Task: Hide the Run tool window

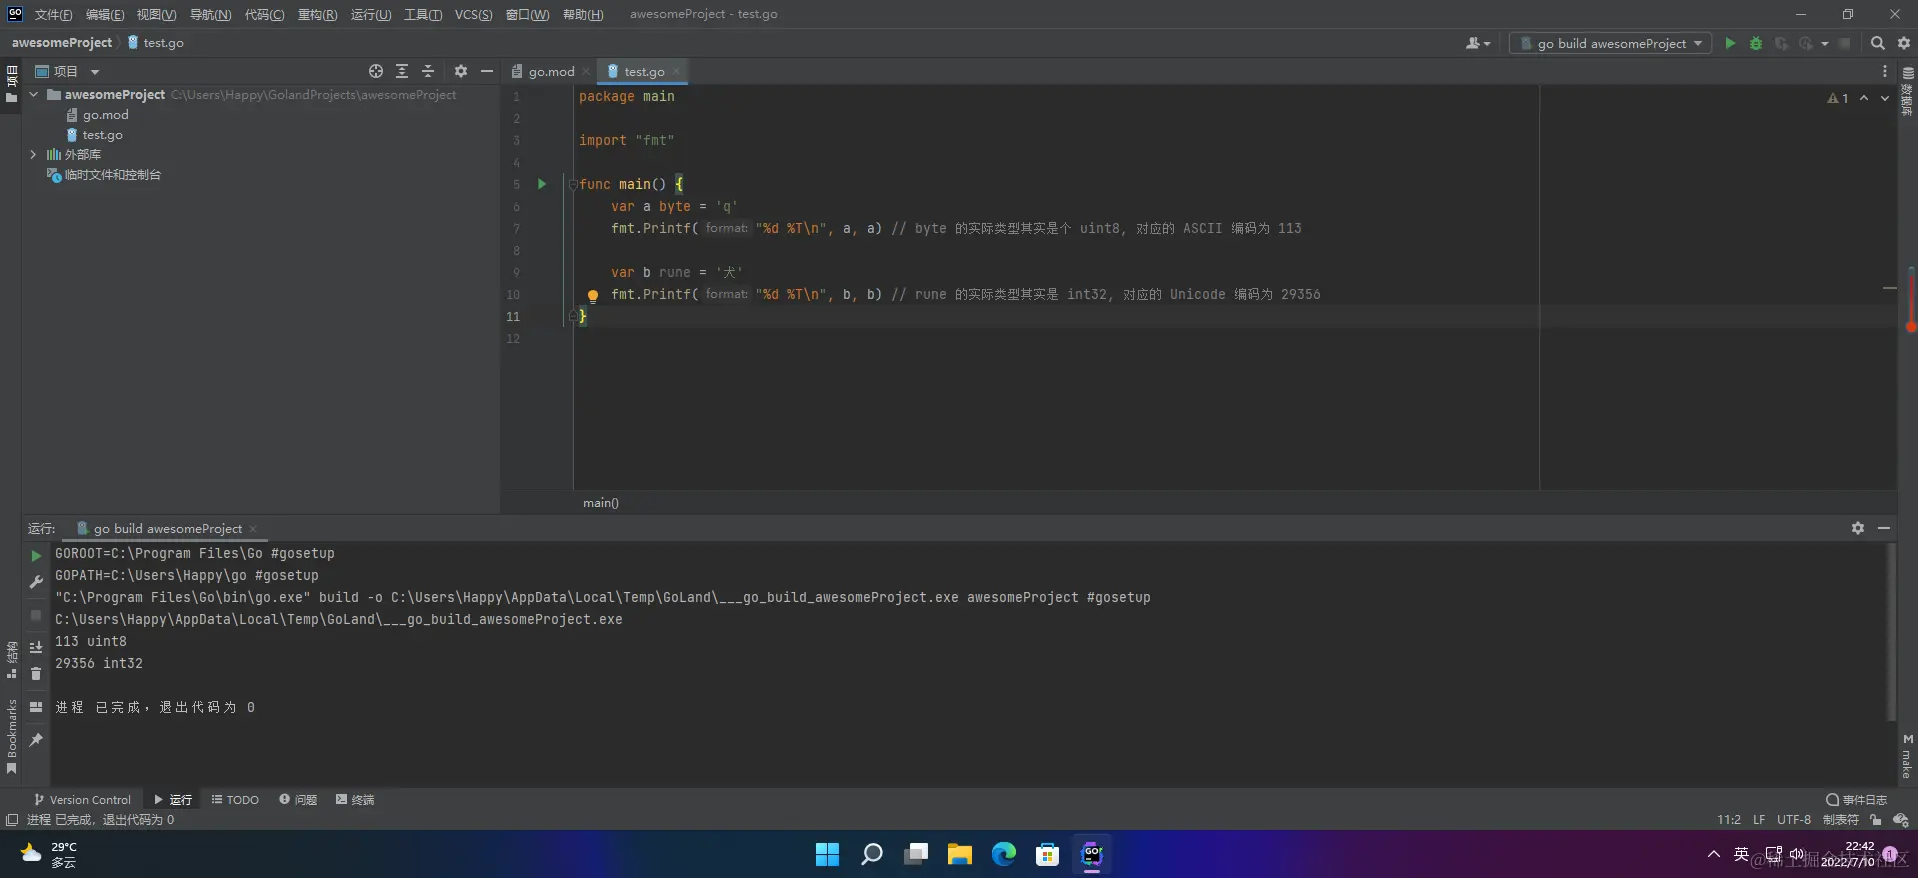Action: 1884,528
